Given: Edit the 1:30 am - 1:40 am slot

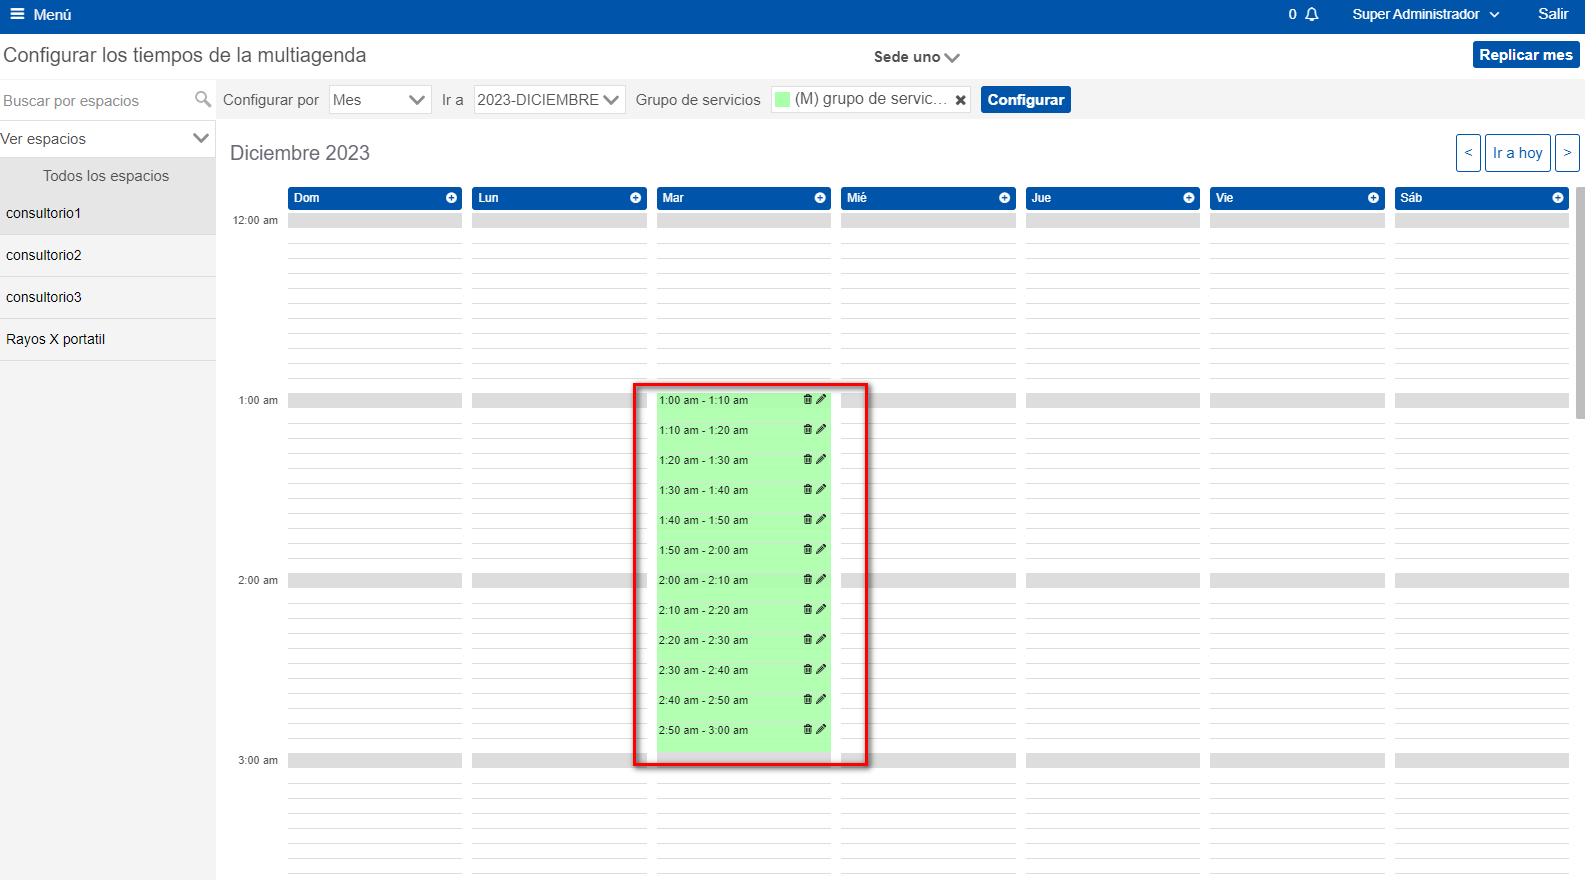Looking at the screenshot, I should click(x=821, y=489).
